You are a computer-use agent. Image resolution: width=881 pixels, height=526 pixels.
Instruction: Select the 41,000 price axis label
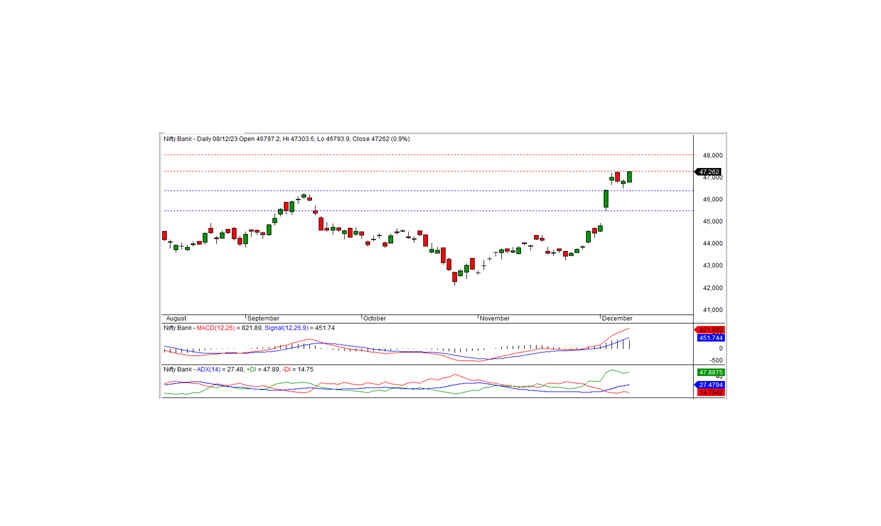pyautogui.click(x=712, y=310)
